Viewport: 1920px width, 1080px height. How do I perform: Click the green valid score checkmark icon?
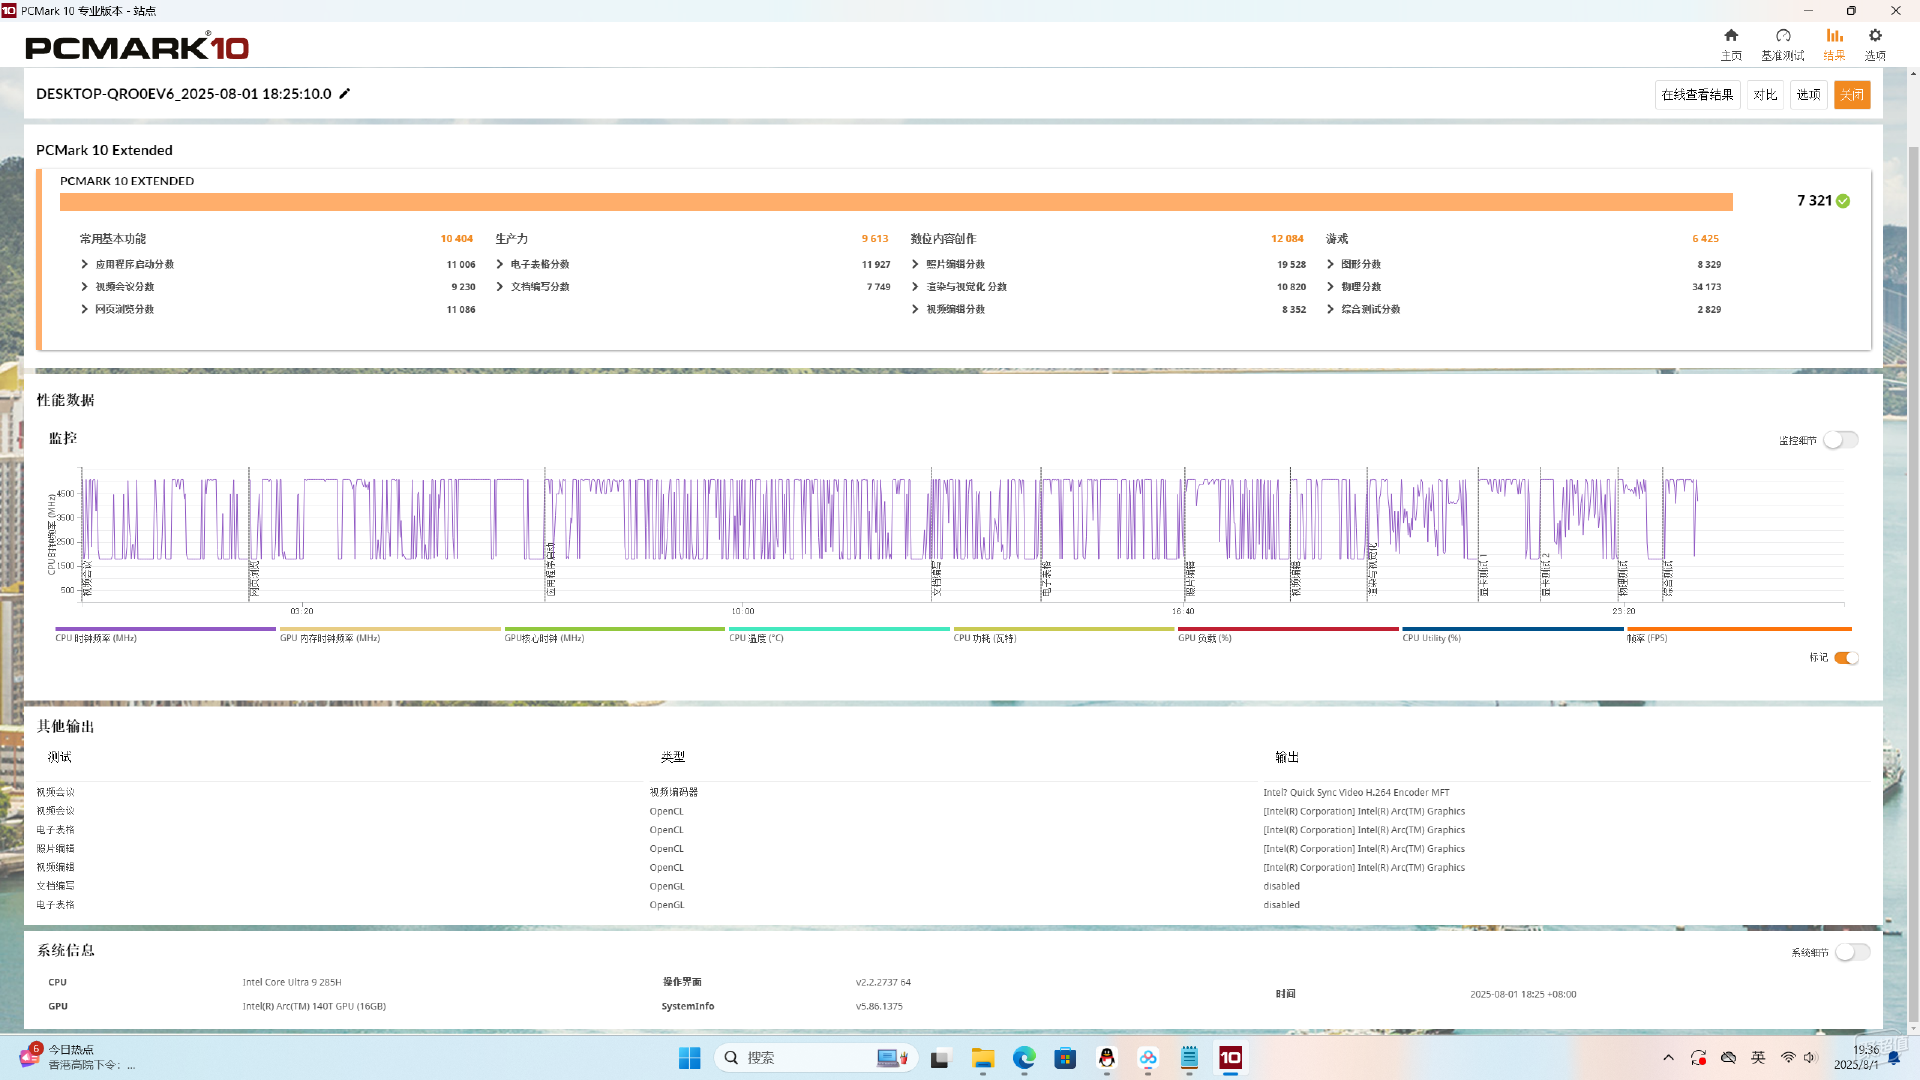(1843, 201)
